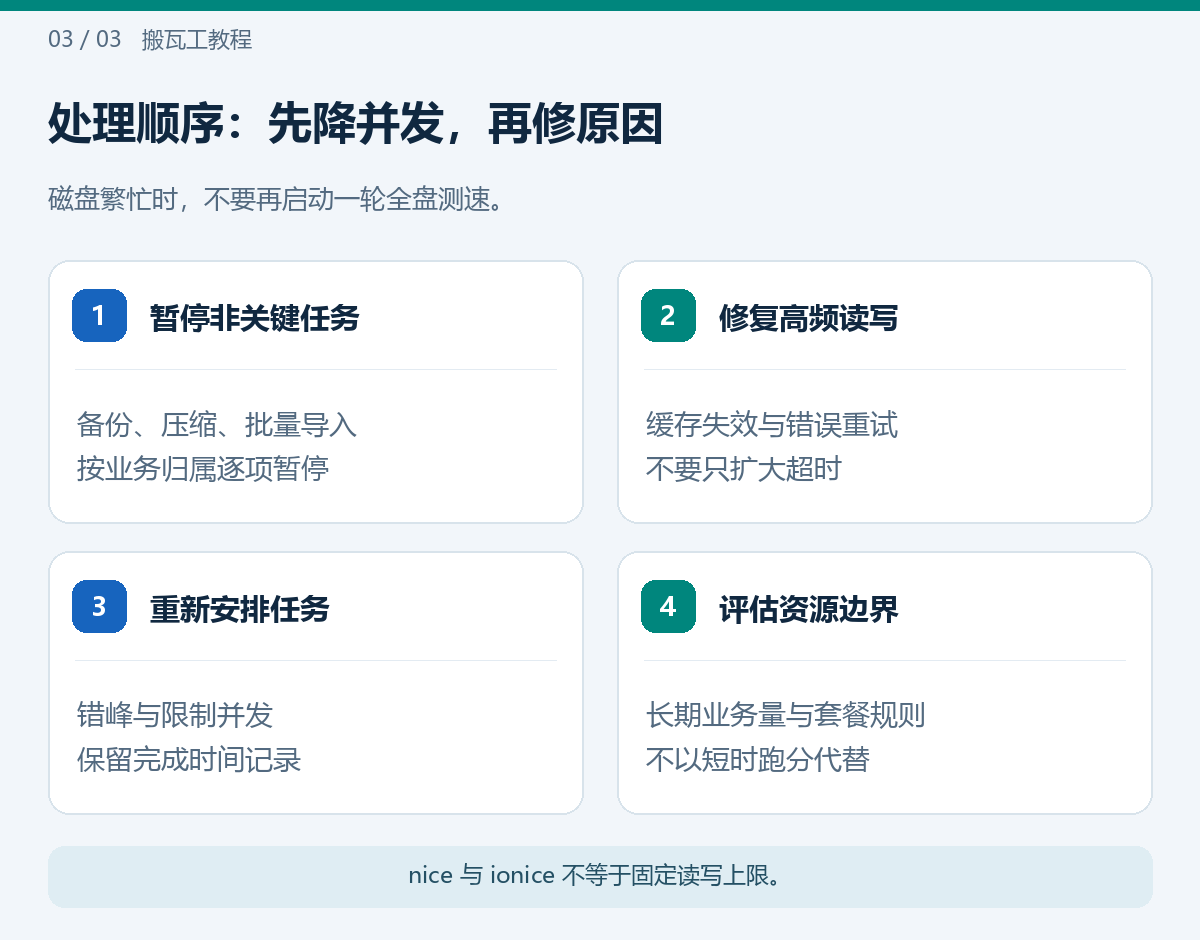Click the page counter 03 / 03
The width and height of the screenshot is (1200, 940).
[x=85, y=40]
